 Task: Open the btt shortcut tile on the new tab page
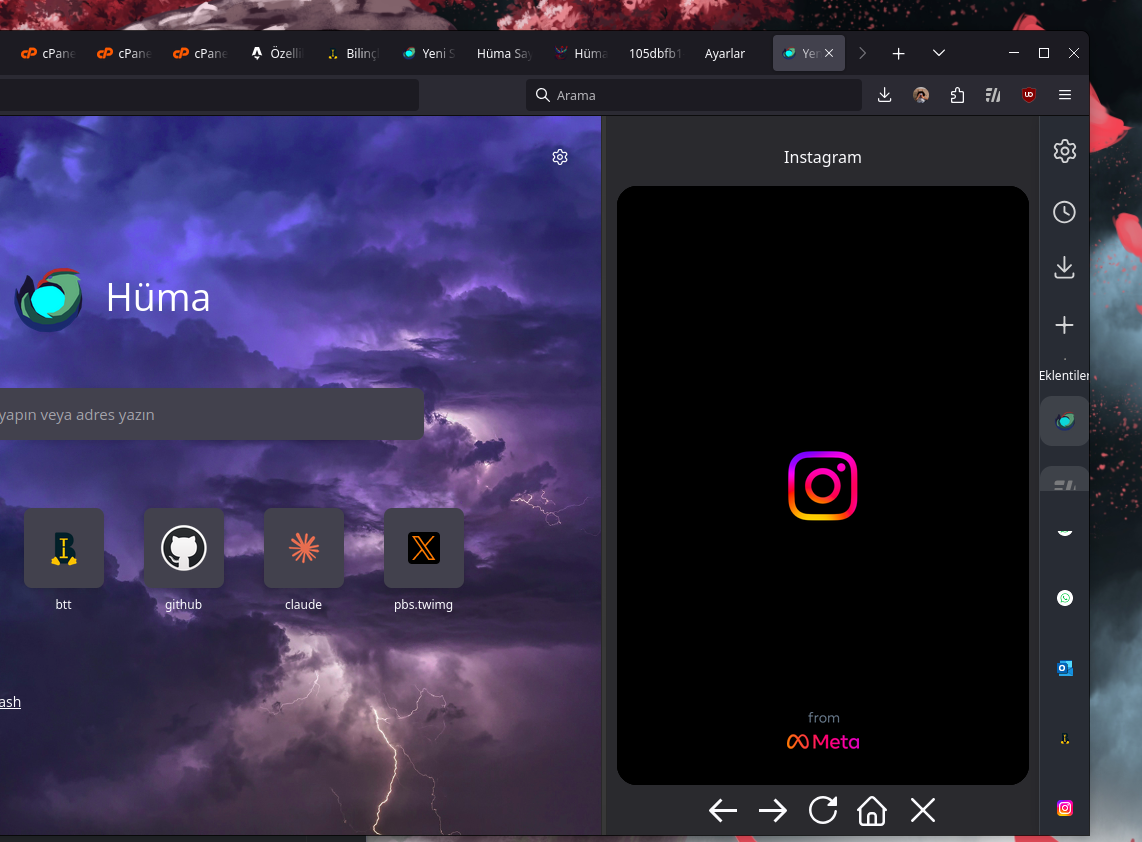pyautogui.click(x=64, y=548)
